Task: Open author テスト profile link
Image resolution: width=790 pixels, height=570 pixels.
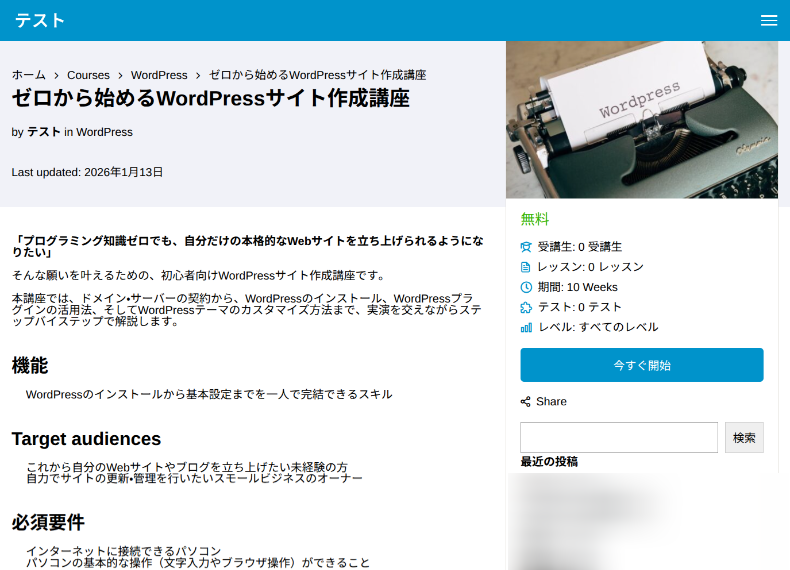Action: point(44,132)
